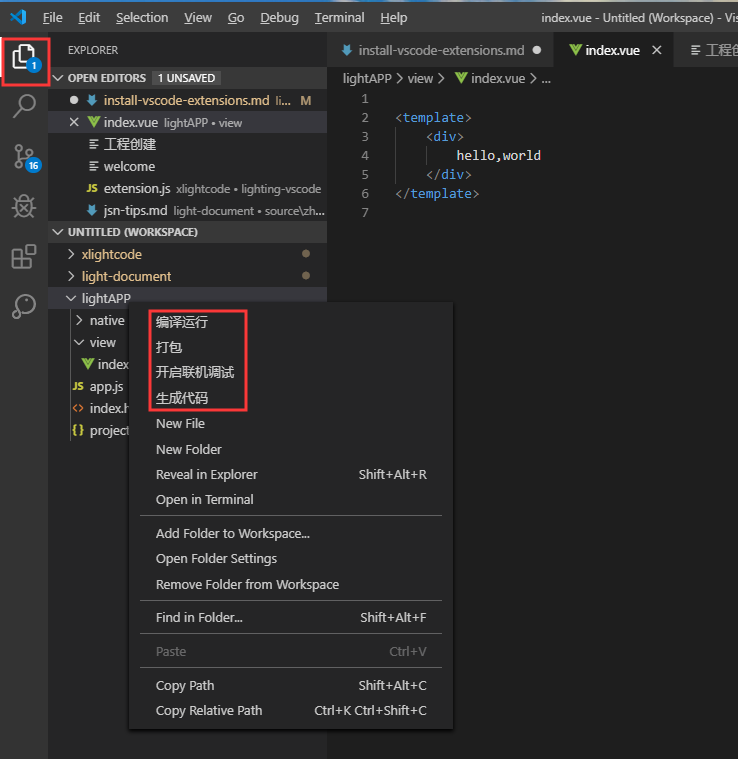Image resolution: width=738 pixels, height=759 pixels.
Task: Close index.vue in Open Editors list
Action: tap(74, 122)
